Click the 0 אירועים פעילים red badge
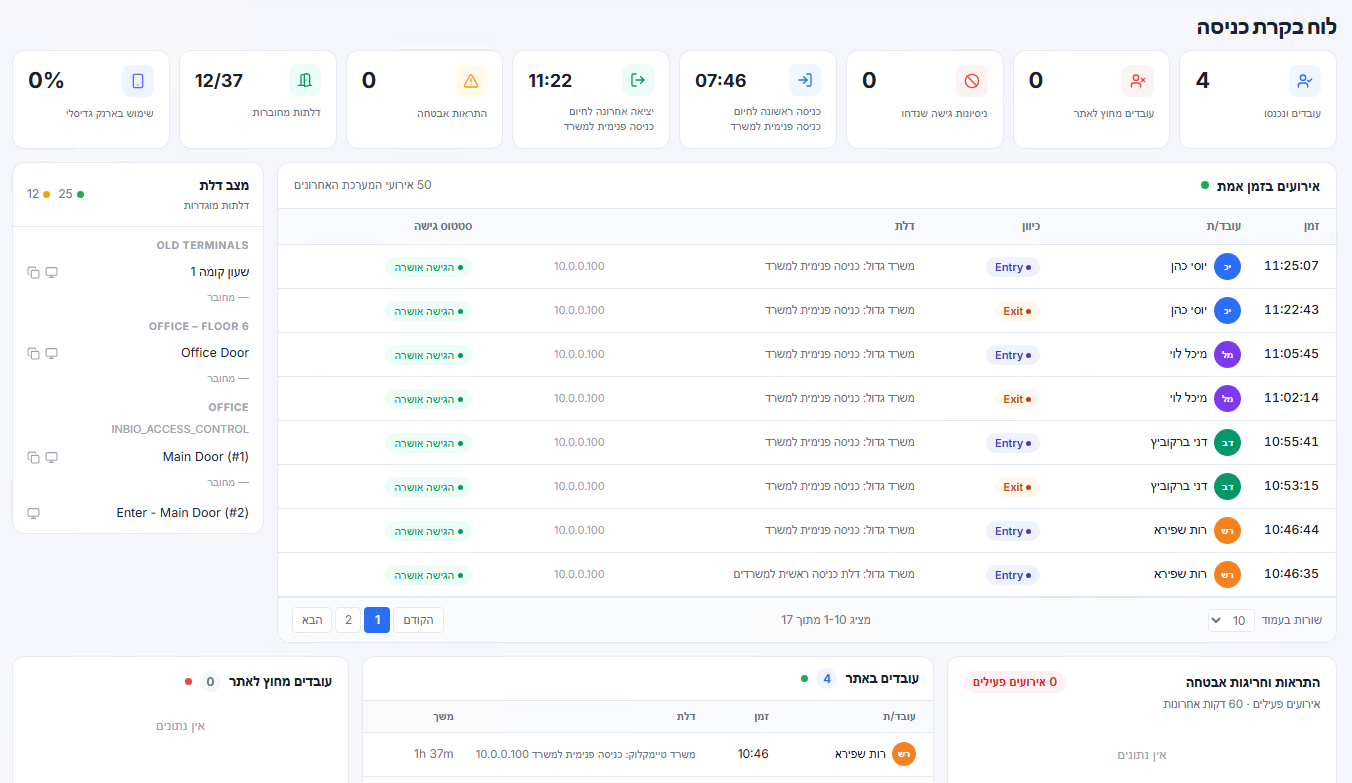 [x=1015, y=682]
